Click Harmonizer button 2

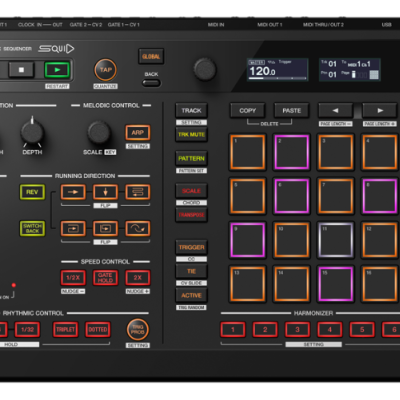265,330
